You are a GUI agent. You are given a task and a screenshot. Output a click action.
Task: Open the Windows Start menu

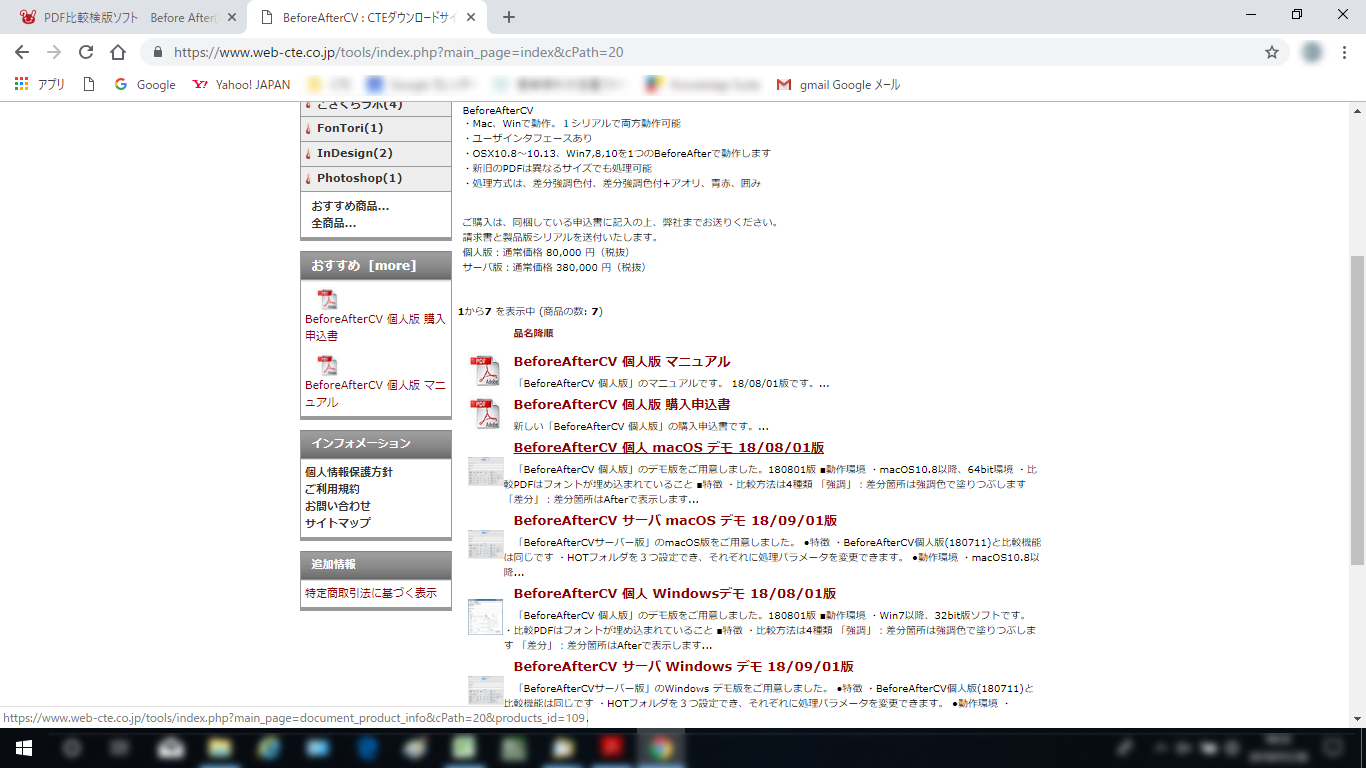click(x=23, y=748)
